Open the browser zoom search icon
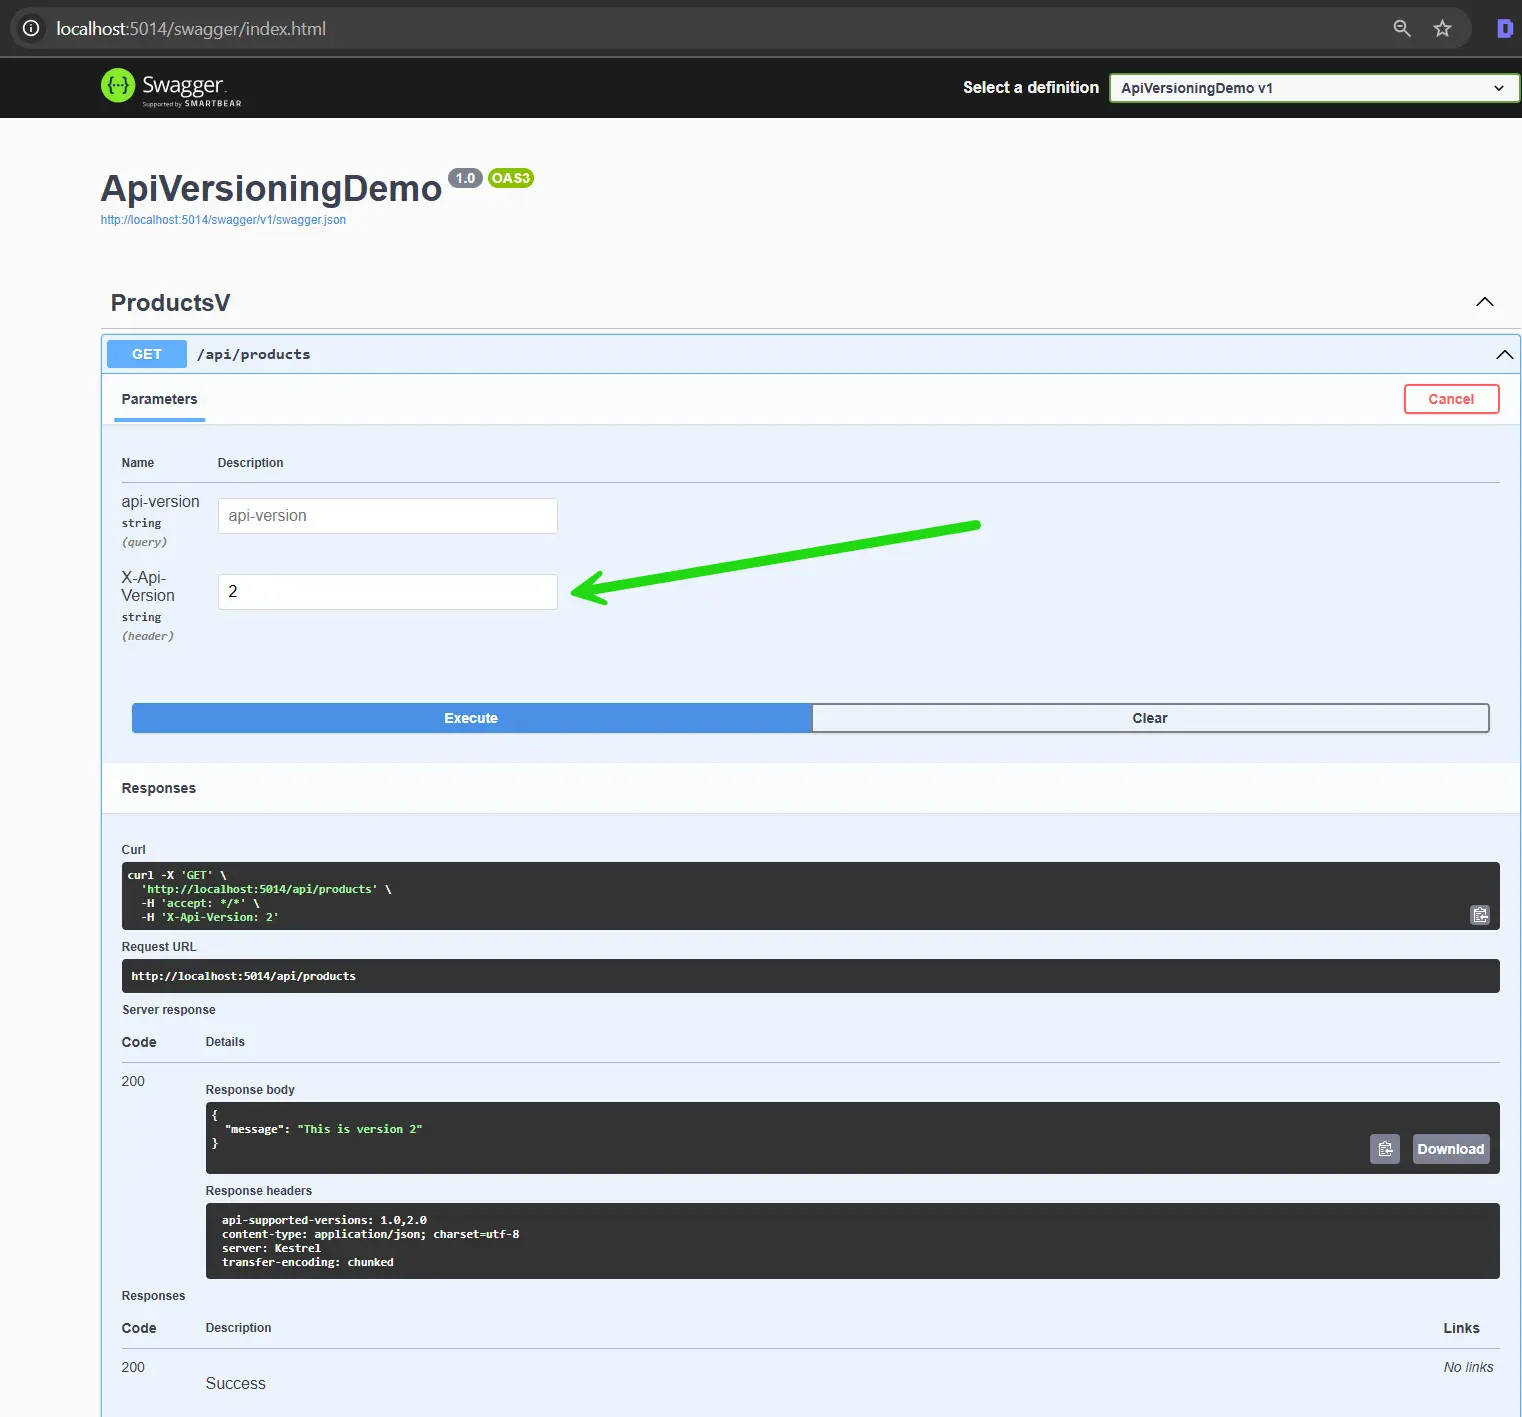This screenshot has width=1522, height=1417. [1402, 28]
